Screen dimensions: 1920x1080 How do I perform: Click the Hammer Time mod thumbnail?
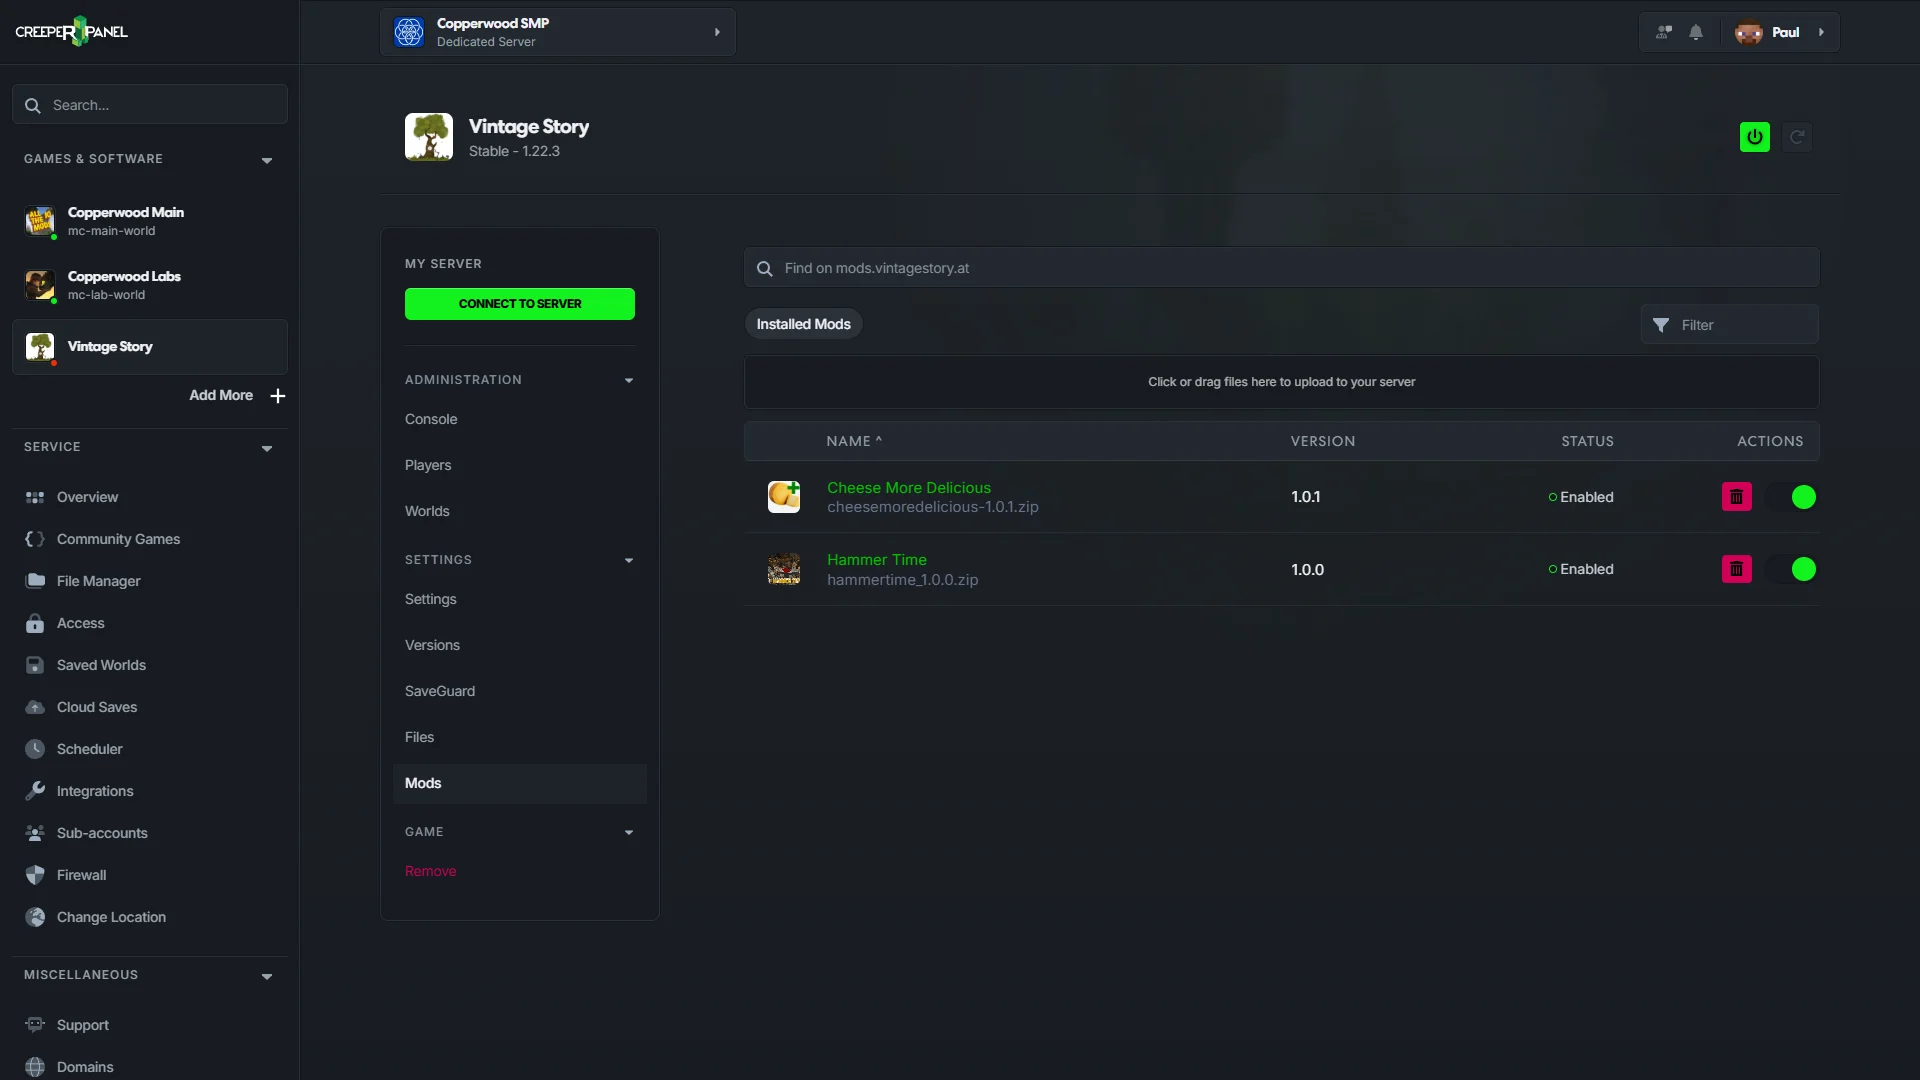pyautogui.click(x=784, y=569)
